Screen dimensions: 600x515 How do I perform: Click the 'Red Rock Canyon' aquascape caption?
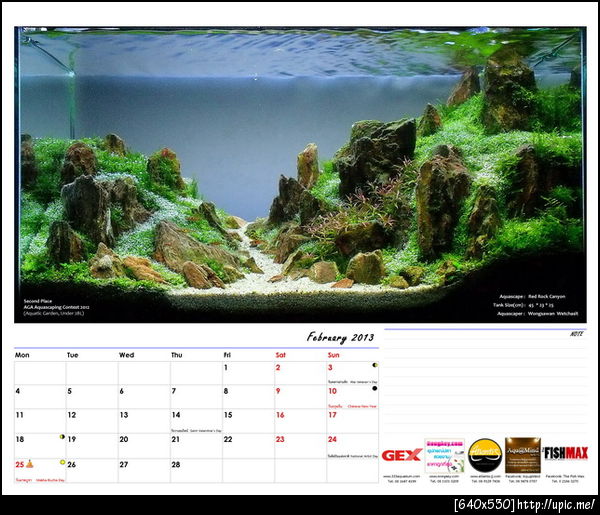[546, 297]
